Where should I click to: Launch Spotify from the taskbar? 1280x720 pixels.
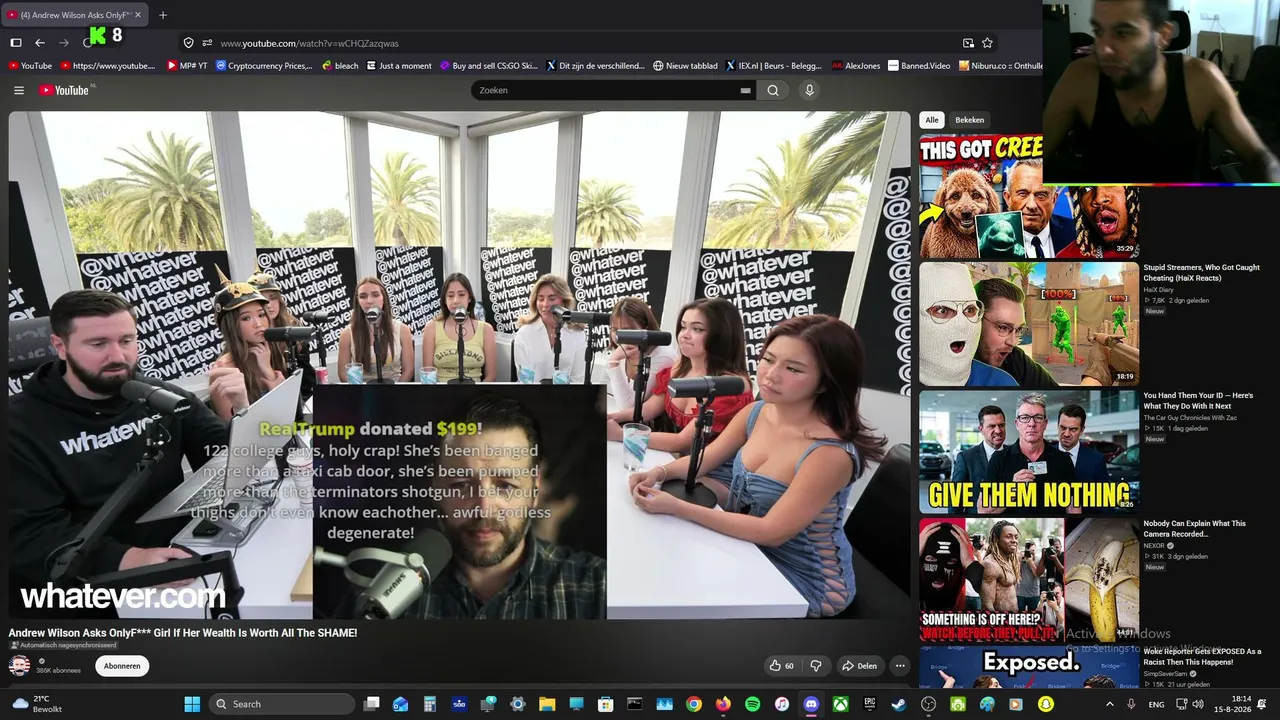(x=752, y=704)
